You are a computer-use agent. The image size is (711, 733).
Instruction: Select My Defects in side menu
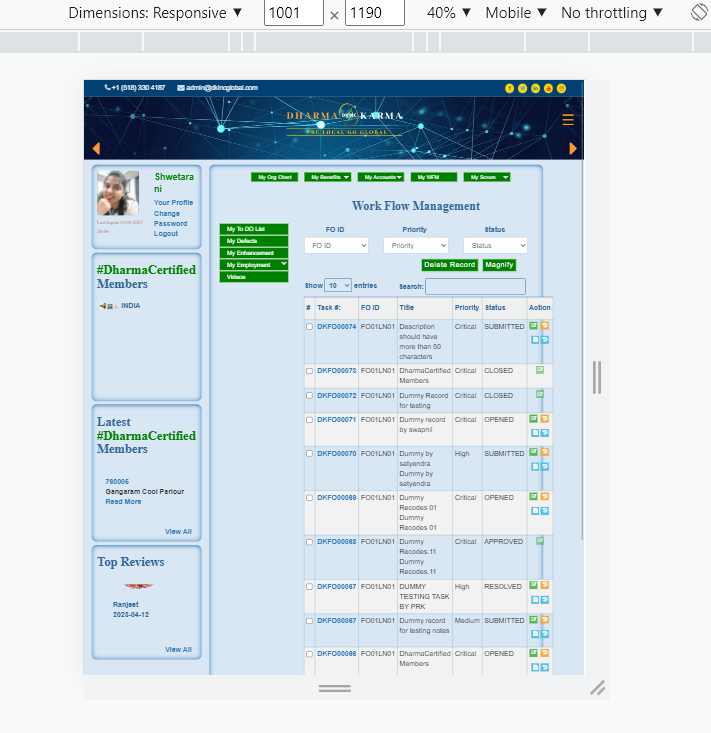(x=253, y=241)
